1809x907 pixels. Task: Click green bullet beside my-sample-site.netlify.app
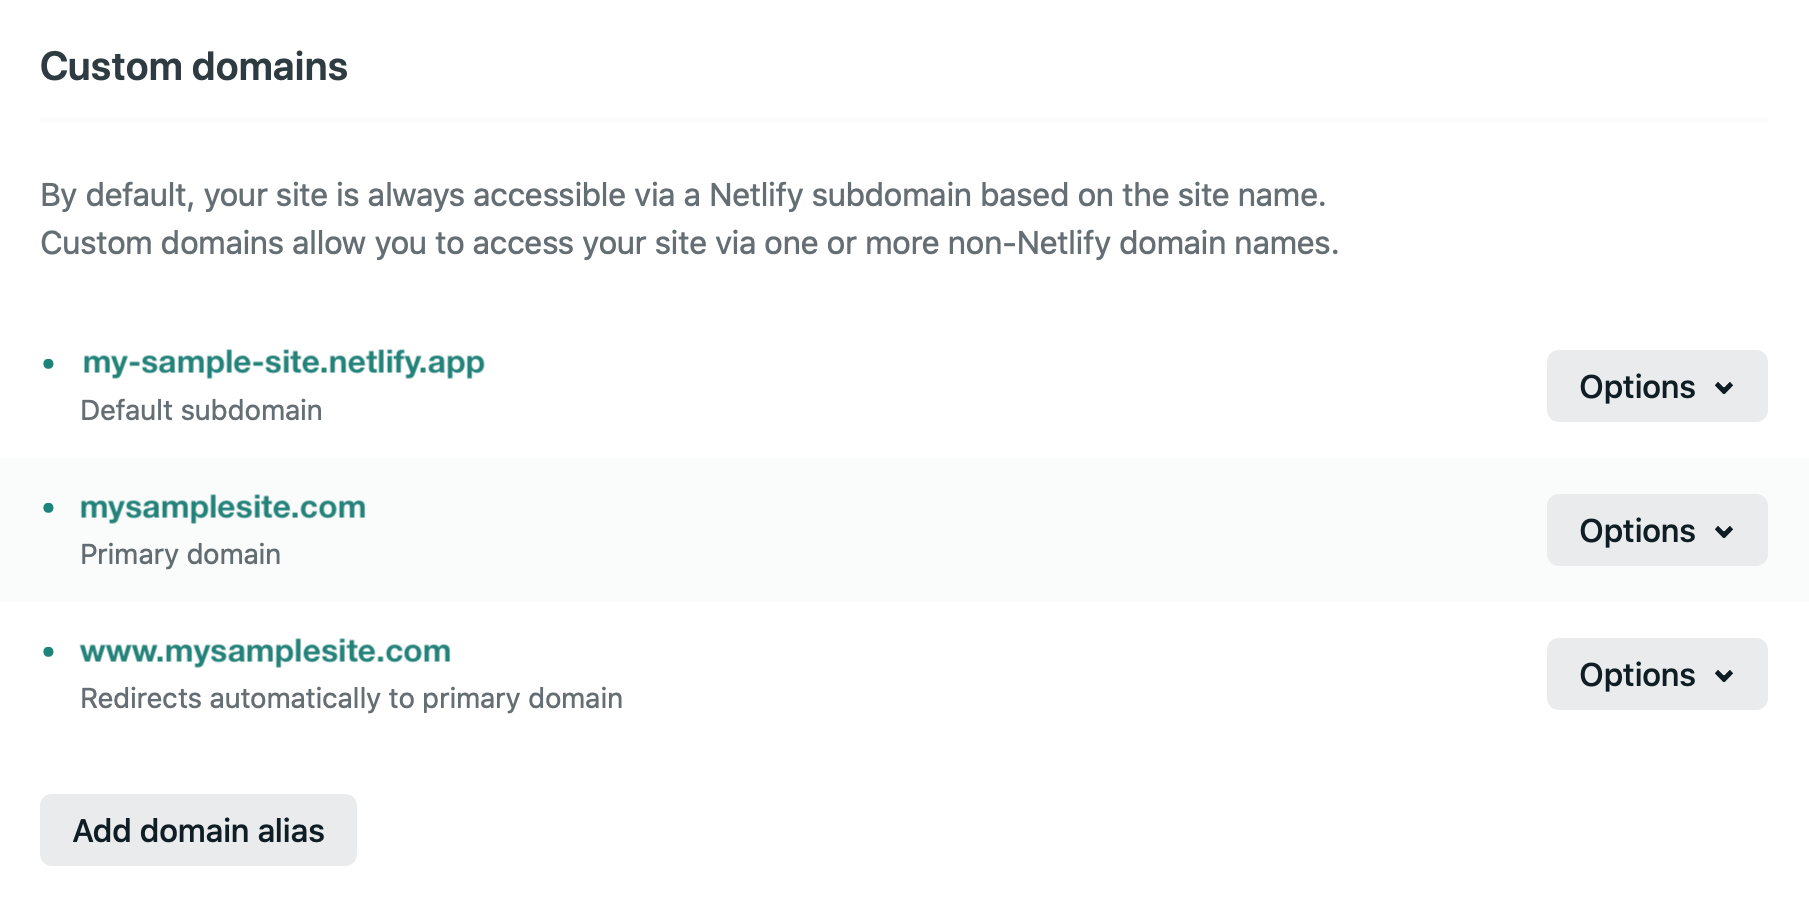coord(48,364)
